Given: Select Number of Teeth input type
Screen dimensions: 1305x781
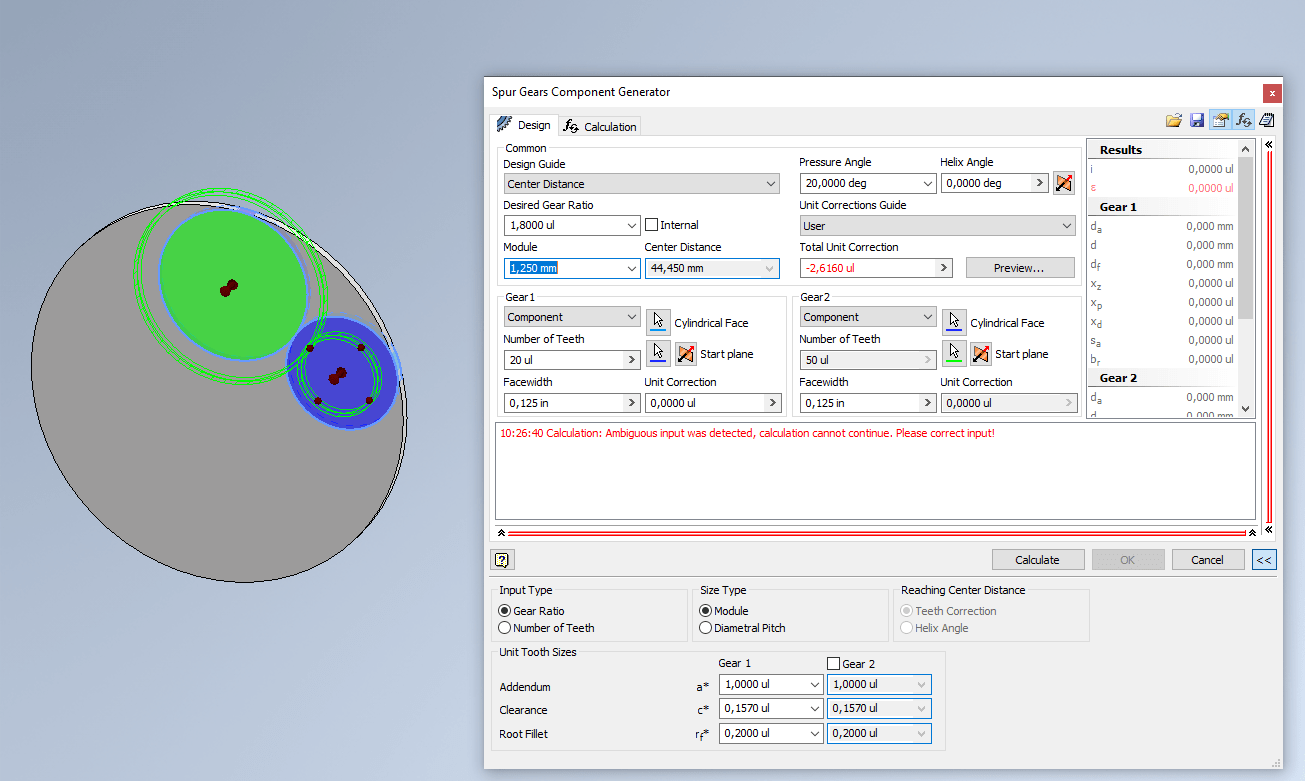Looking at the screenshot, I should [504, 628].
